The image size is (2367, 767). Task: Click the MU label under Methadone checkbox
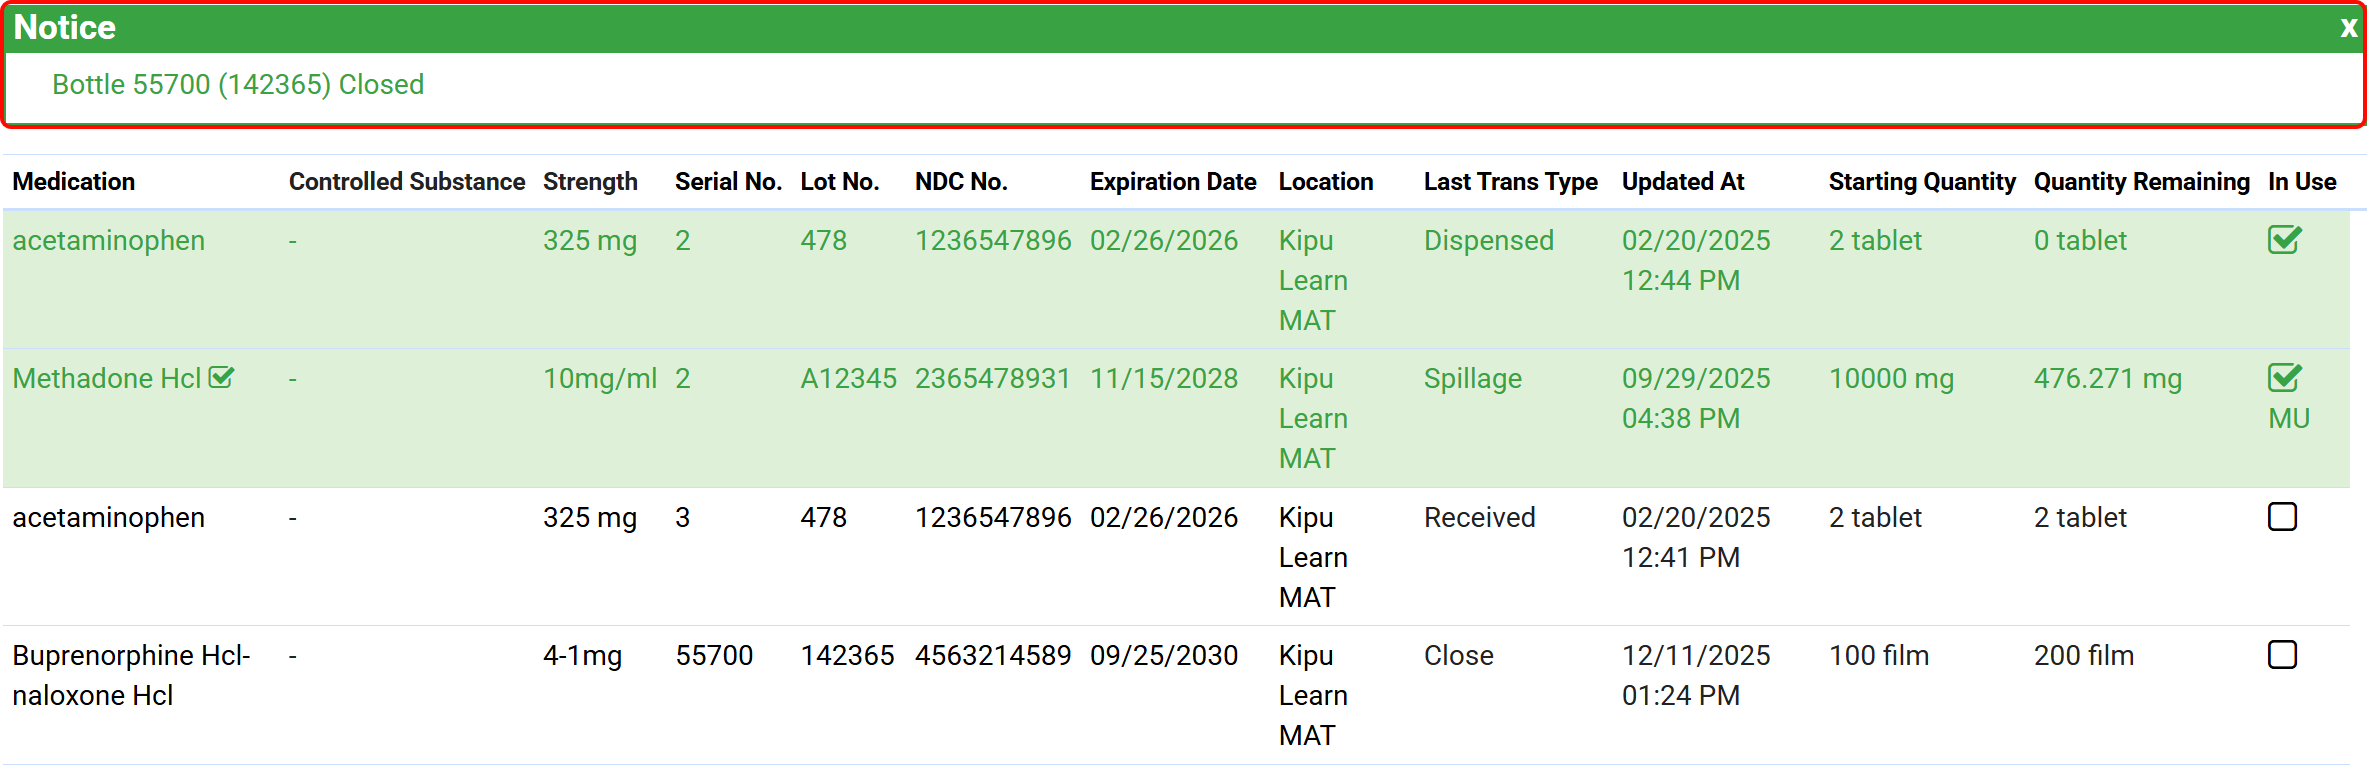pos(2288,419)
